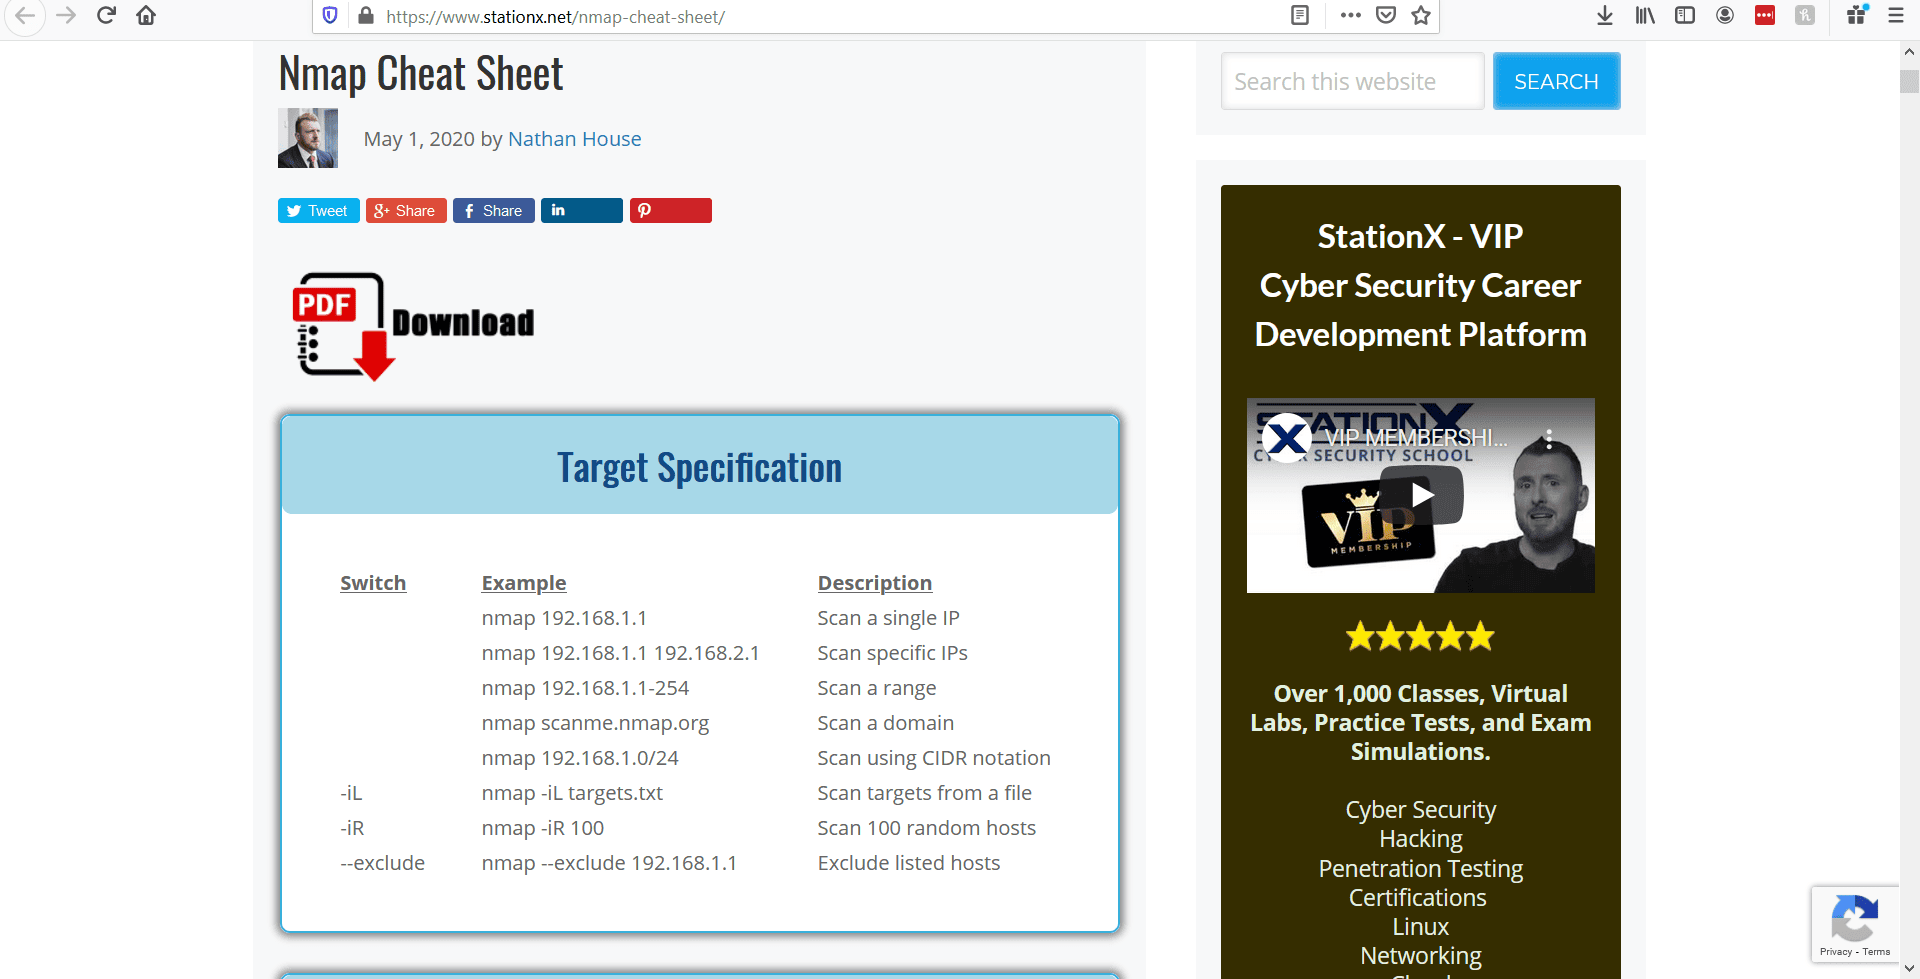This screenshot has width=1920, height=979.
Task: Click 'Networking' in the sidebar ad
Action: (x=1421, y=956)
